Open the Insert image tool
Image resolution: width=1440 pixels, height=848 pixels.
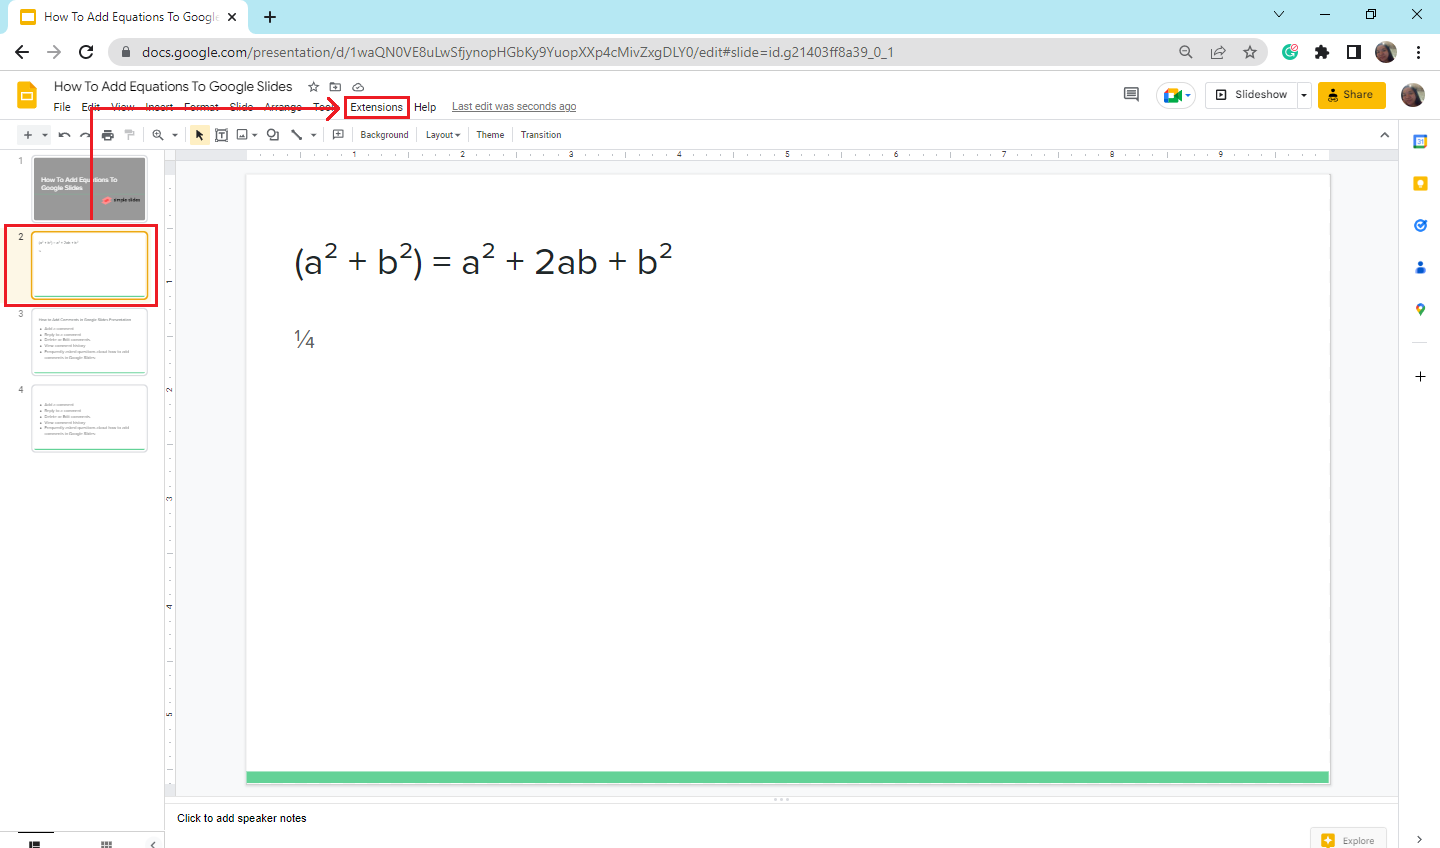tap(240, 134)
